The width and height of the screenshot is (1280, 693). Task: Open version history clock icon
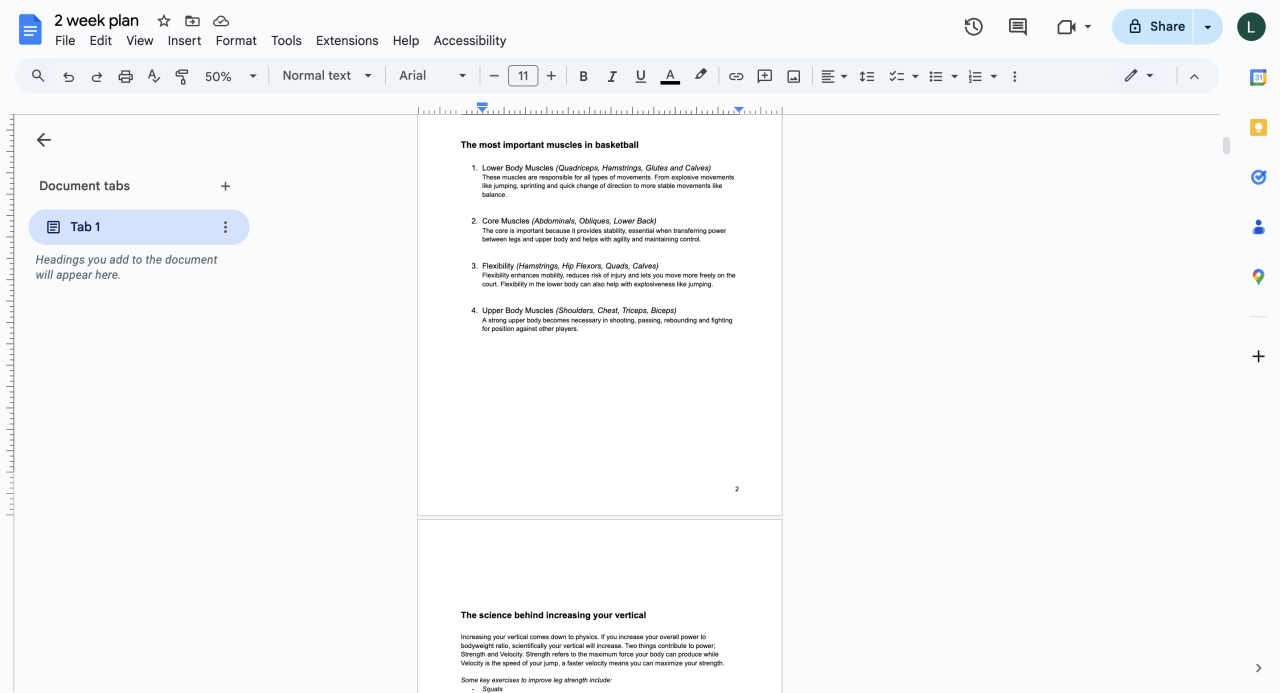pyautogui.click(x=973, y=27)
